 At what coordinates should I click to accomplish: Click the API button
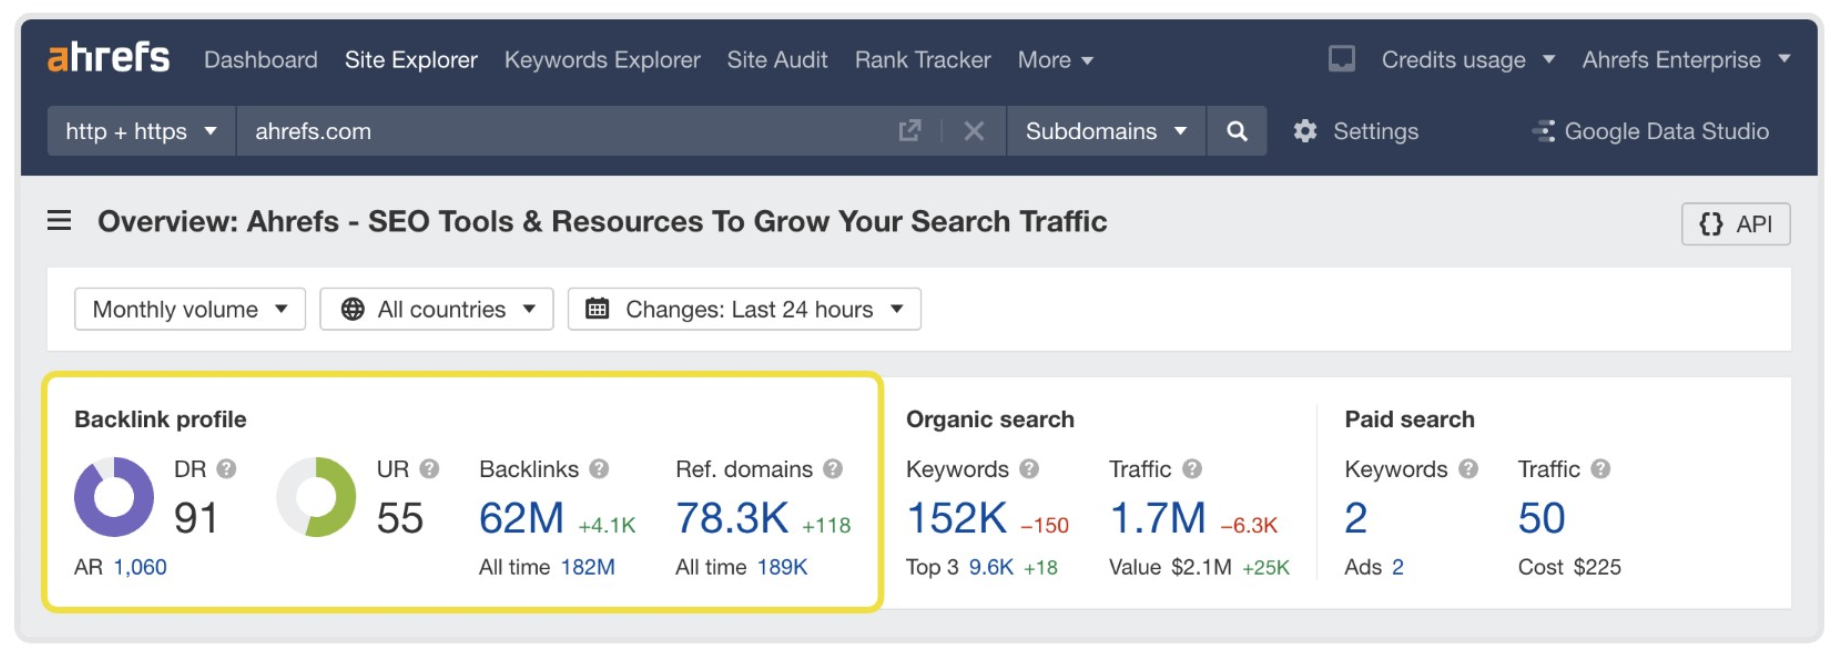pos(1735,224)
